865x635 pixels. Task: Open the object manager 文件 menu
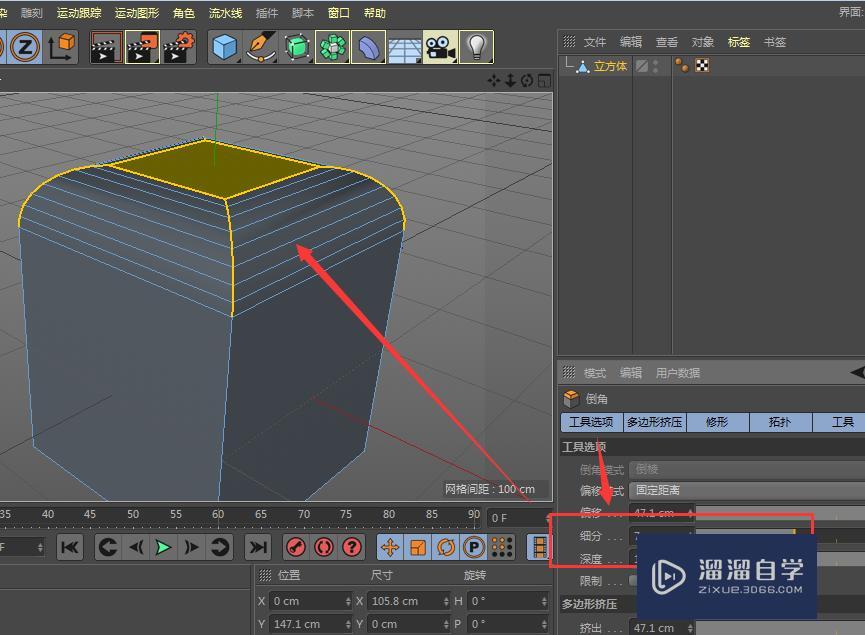[x=595, y=42]
